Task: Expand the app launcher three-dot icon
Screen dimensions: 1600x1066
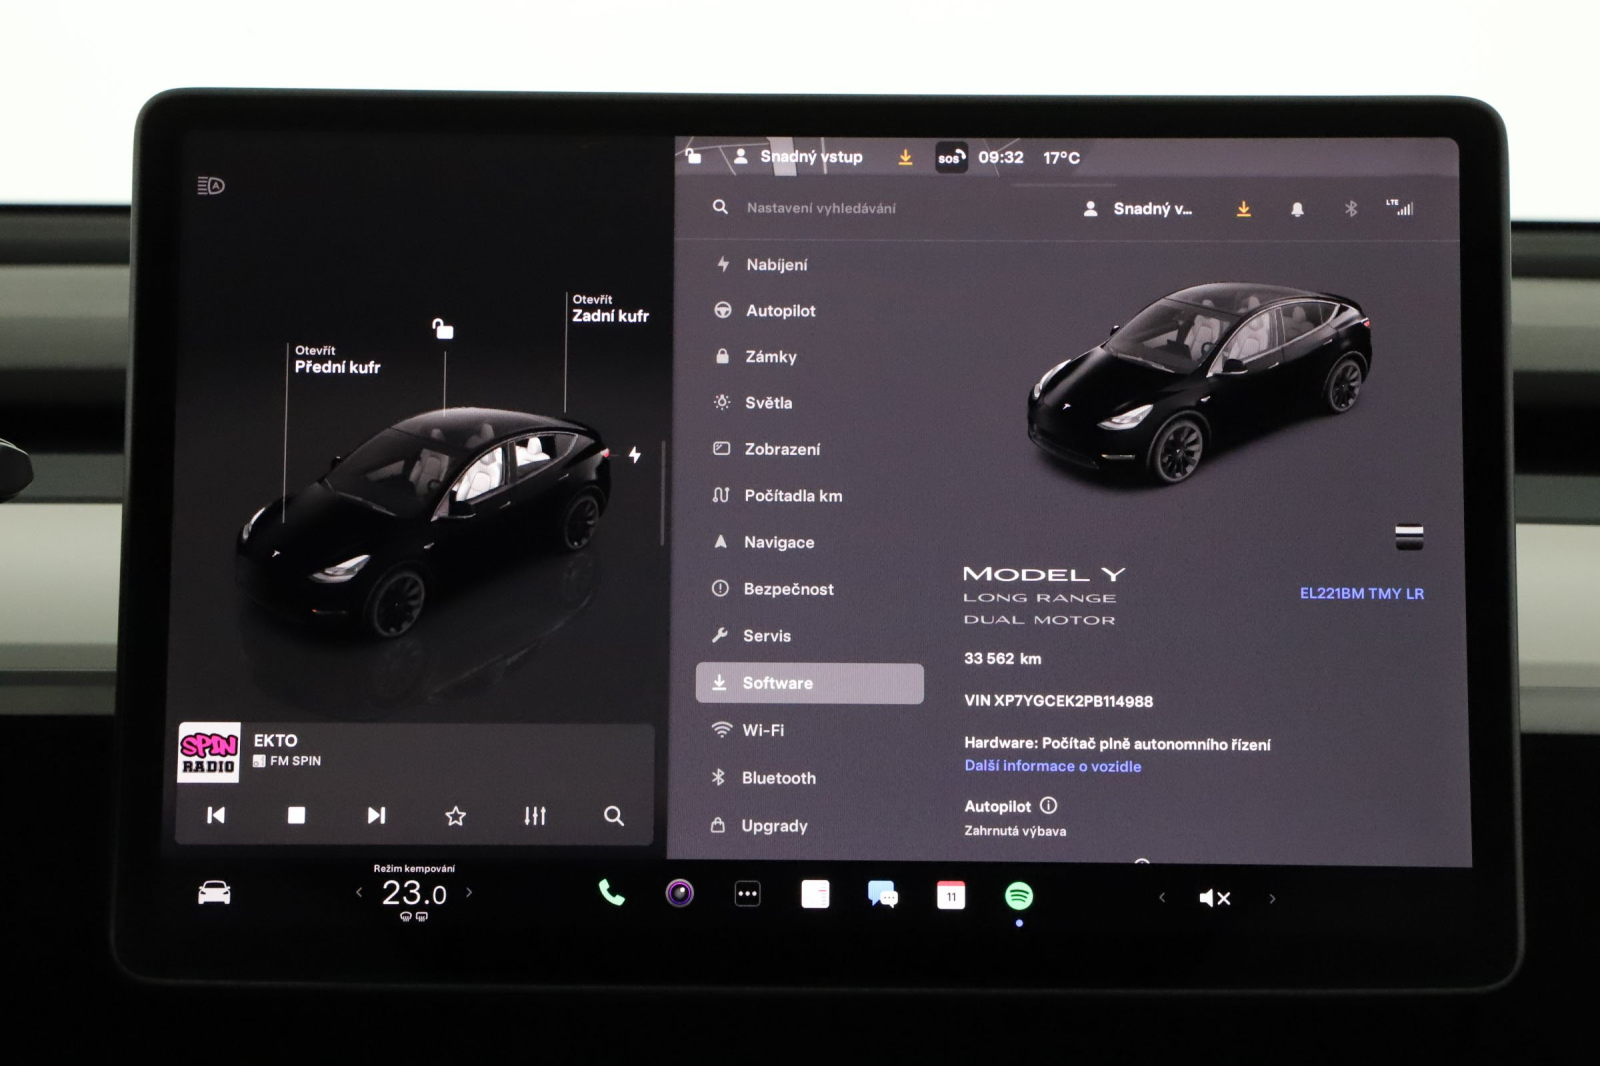Action: (745, 894)
